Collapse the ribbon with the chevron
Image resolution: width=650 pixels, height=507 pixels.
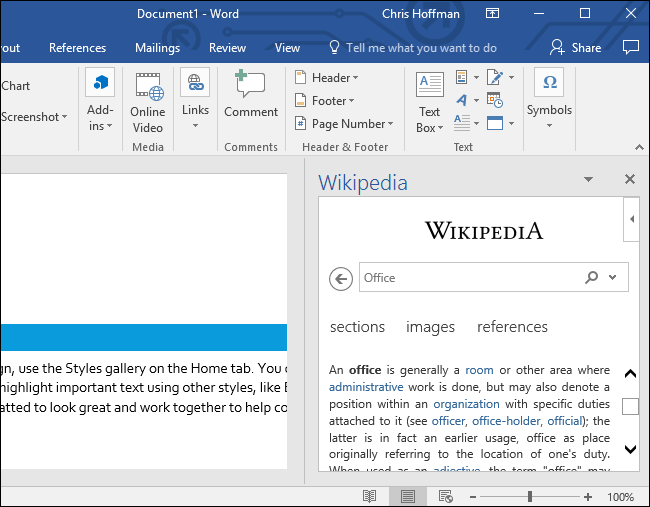639,147
